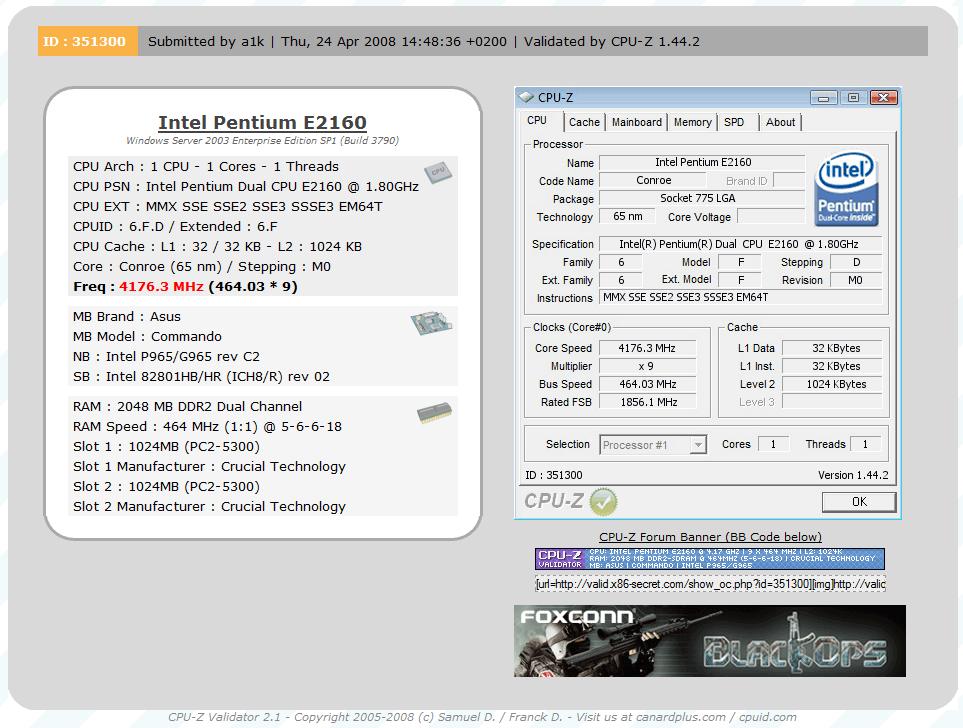Select the CPU tab

(x=537, y=120)
